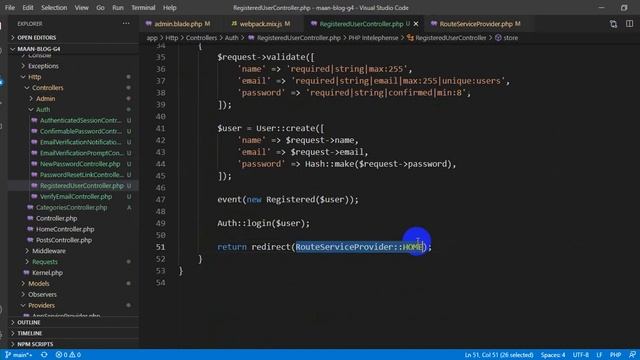Click the Spaces: 4 indentation setting
Viewport: 640px width, 360px height.
click(553, 355)
